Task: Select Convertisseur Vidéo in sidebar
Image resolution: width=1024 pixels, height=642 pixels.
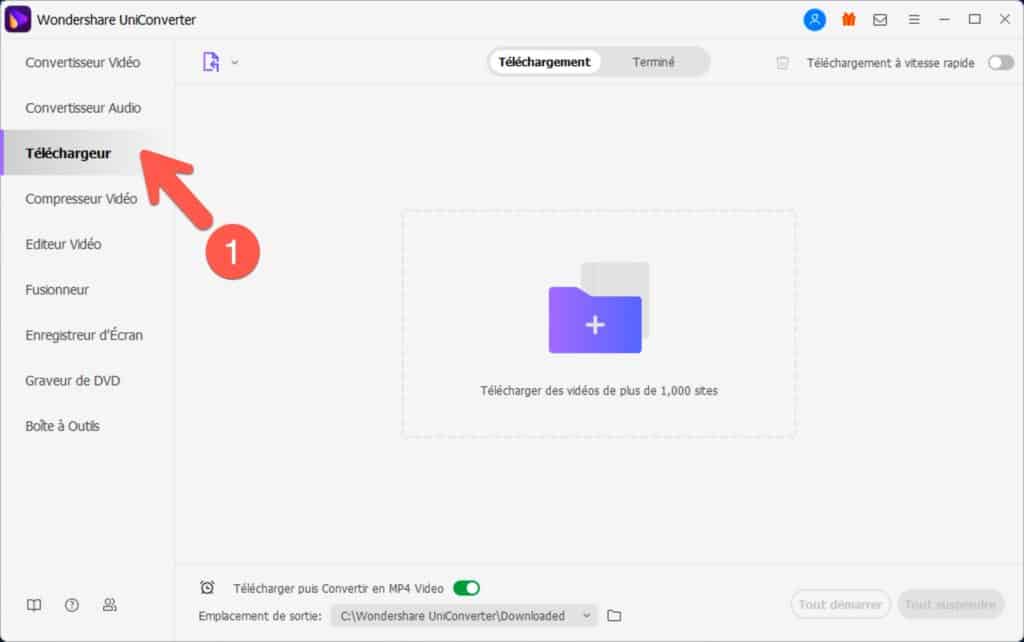Action: pos(83,62)
